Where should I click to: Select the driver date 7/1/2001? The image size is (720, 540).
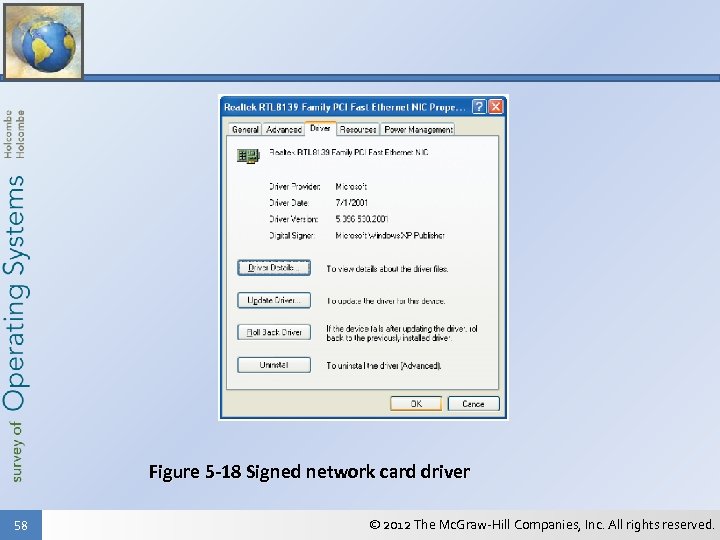pyautogui.click(x=352, y=202)
